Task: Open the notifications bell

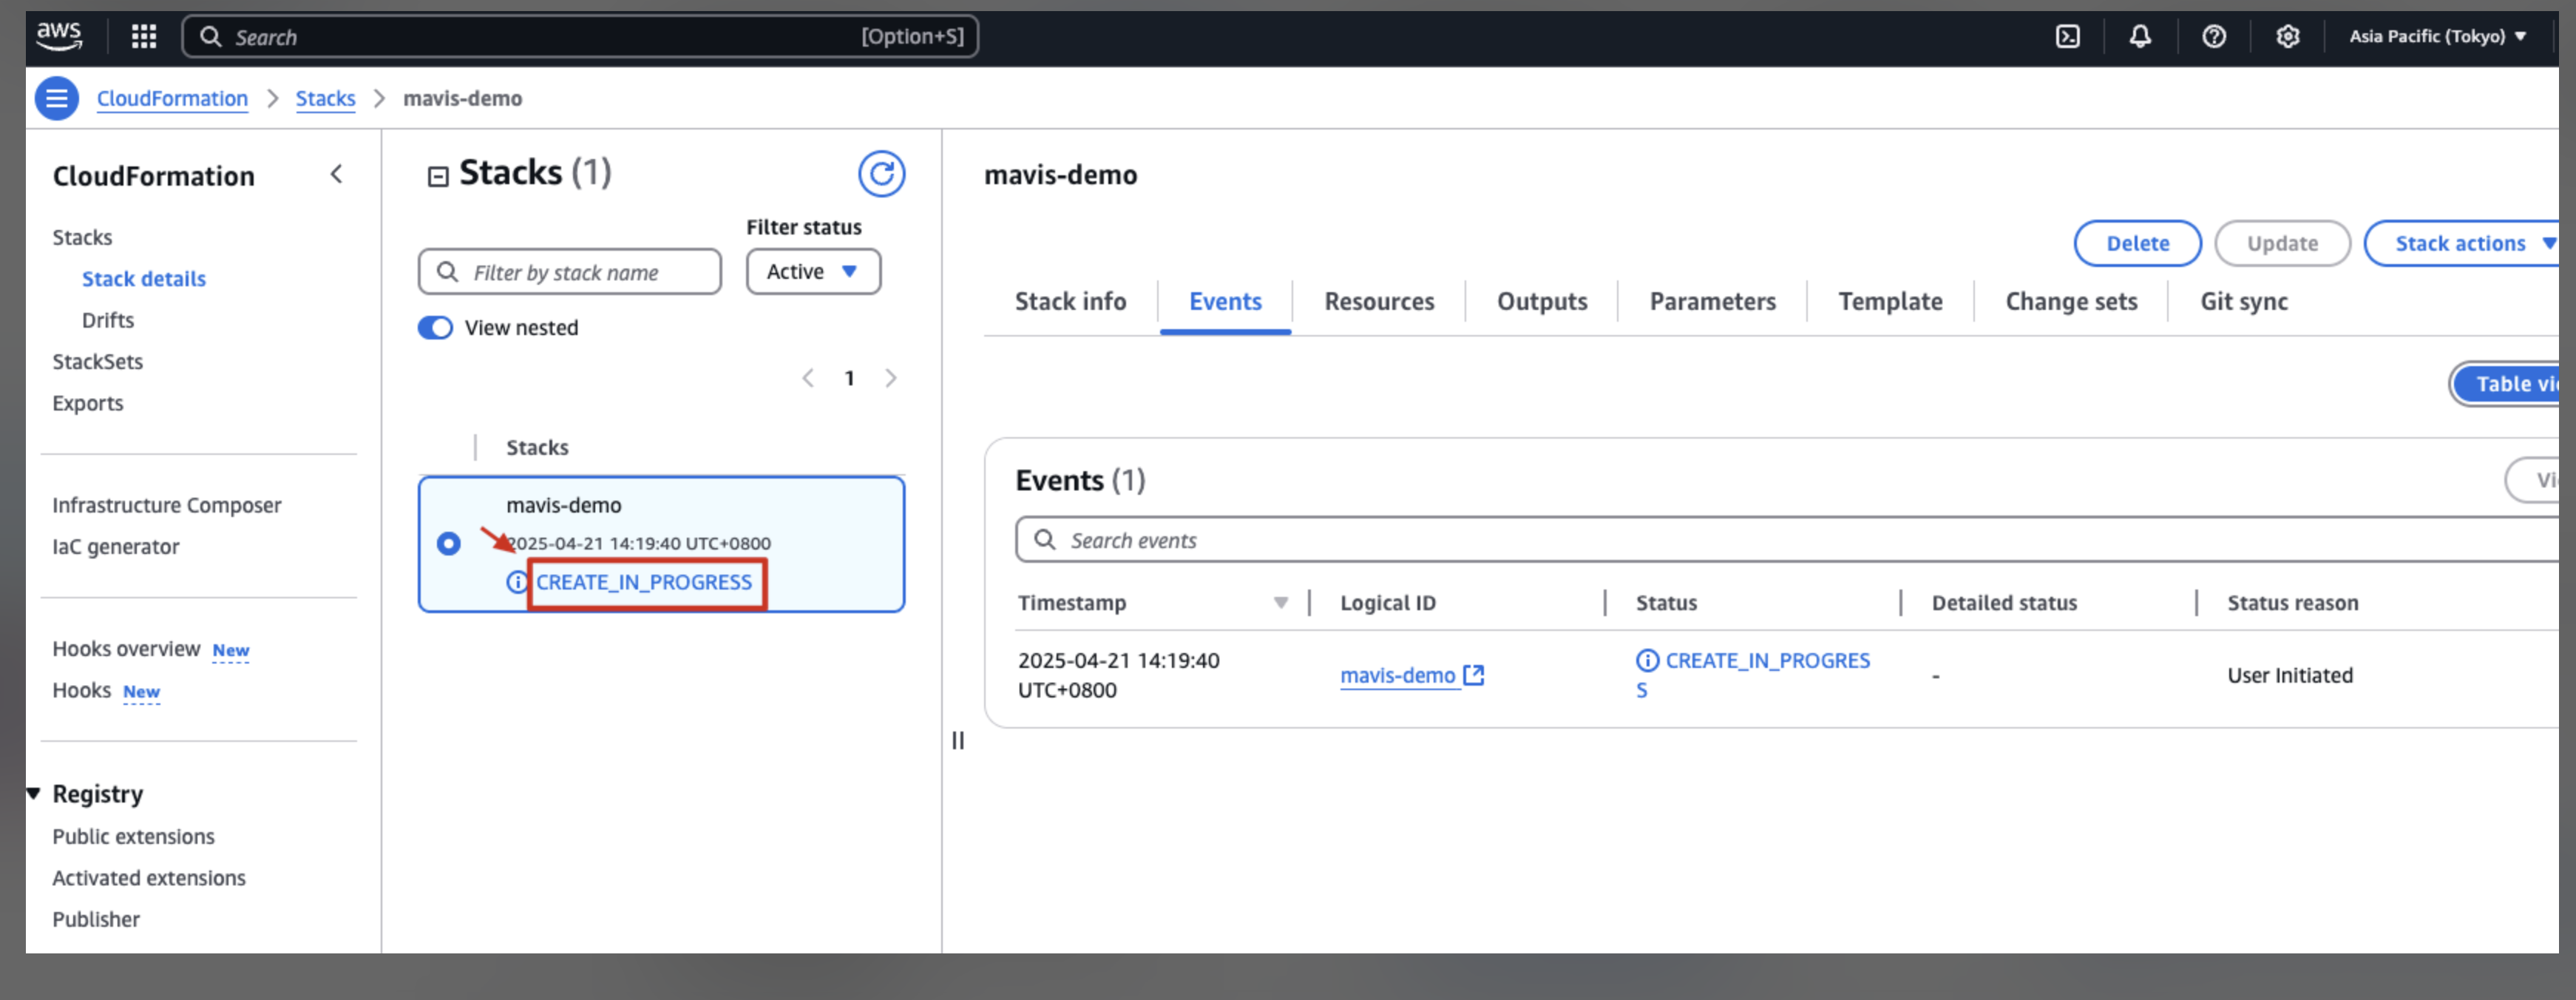Action: coord(2139,37)
